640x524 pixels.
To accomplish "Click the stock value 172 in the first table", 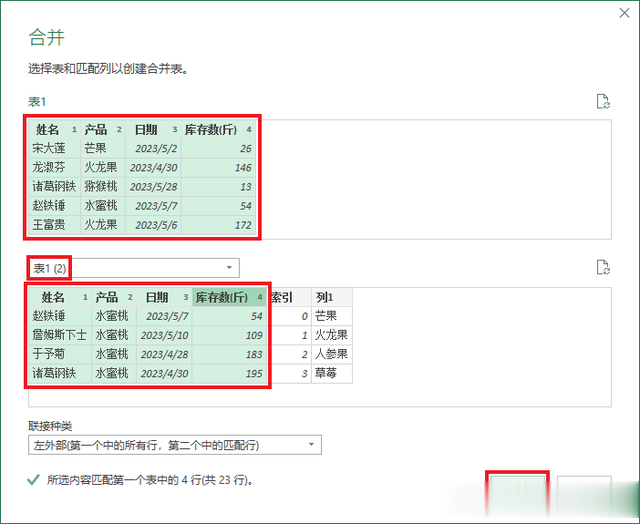I will click(218, 224).
